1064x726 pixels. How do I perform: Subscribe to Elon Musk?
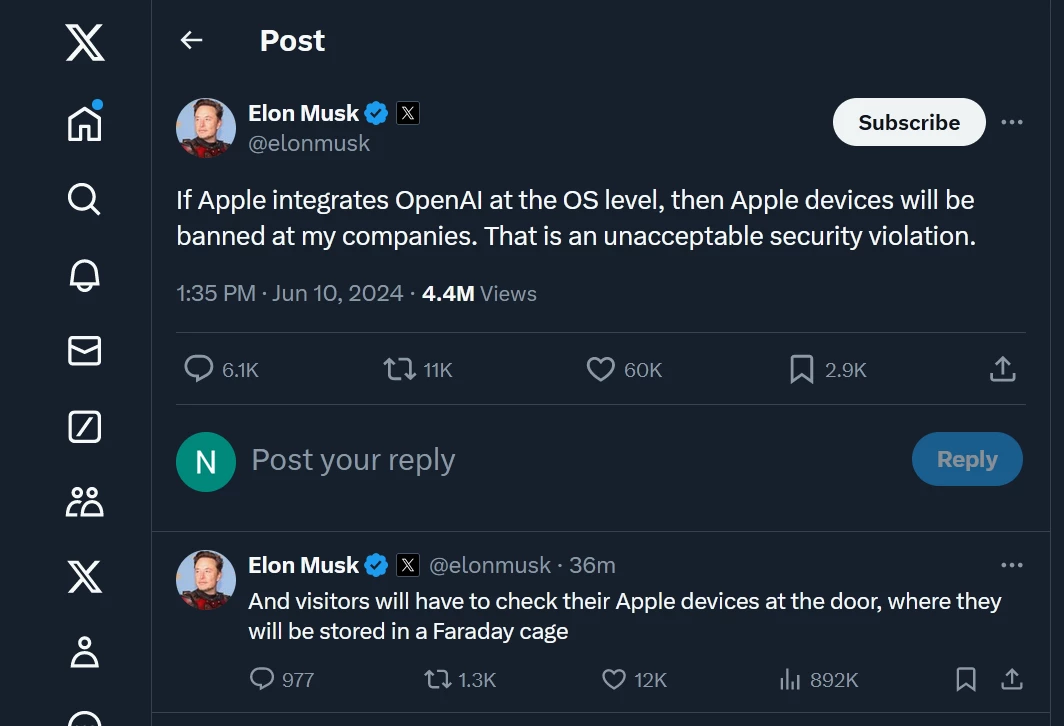909,122
